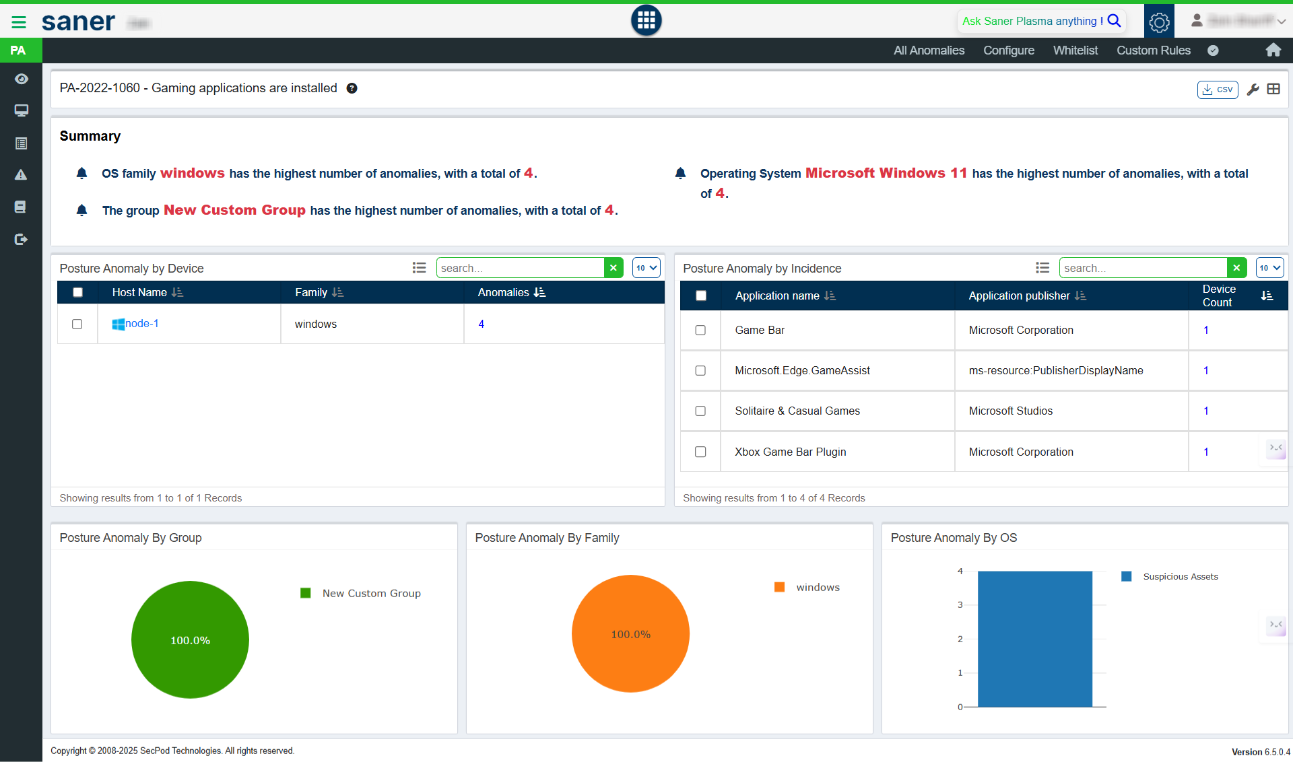Click the saner logo

(x=78, y=21)
